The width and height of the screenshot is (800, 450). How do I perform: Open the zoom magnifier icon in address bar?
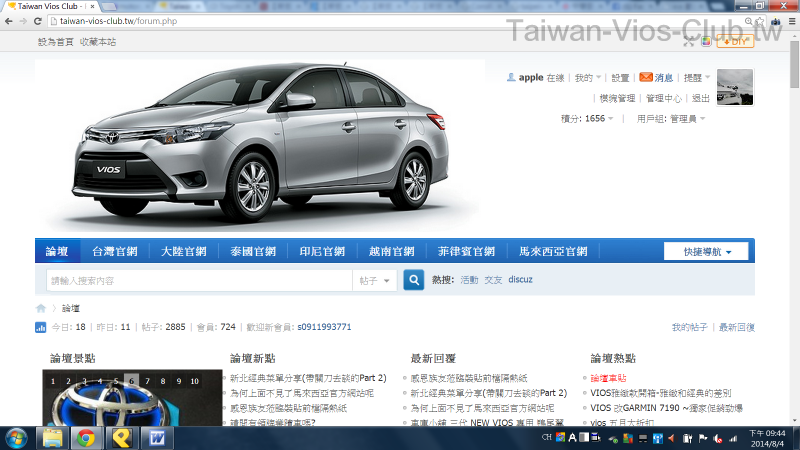[748, 21]
